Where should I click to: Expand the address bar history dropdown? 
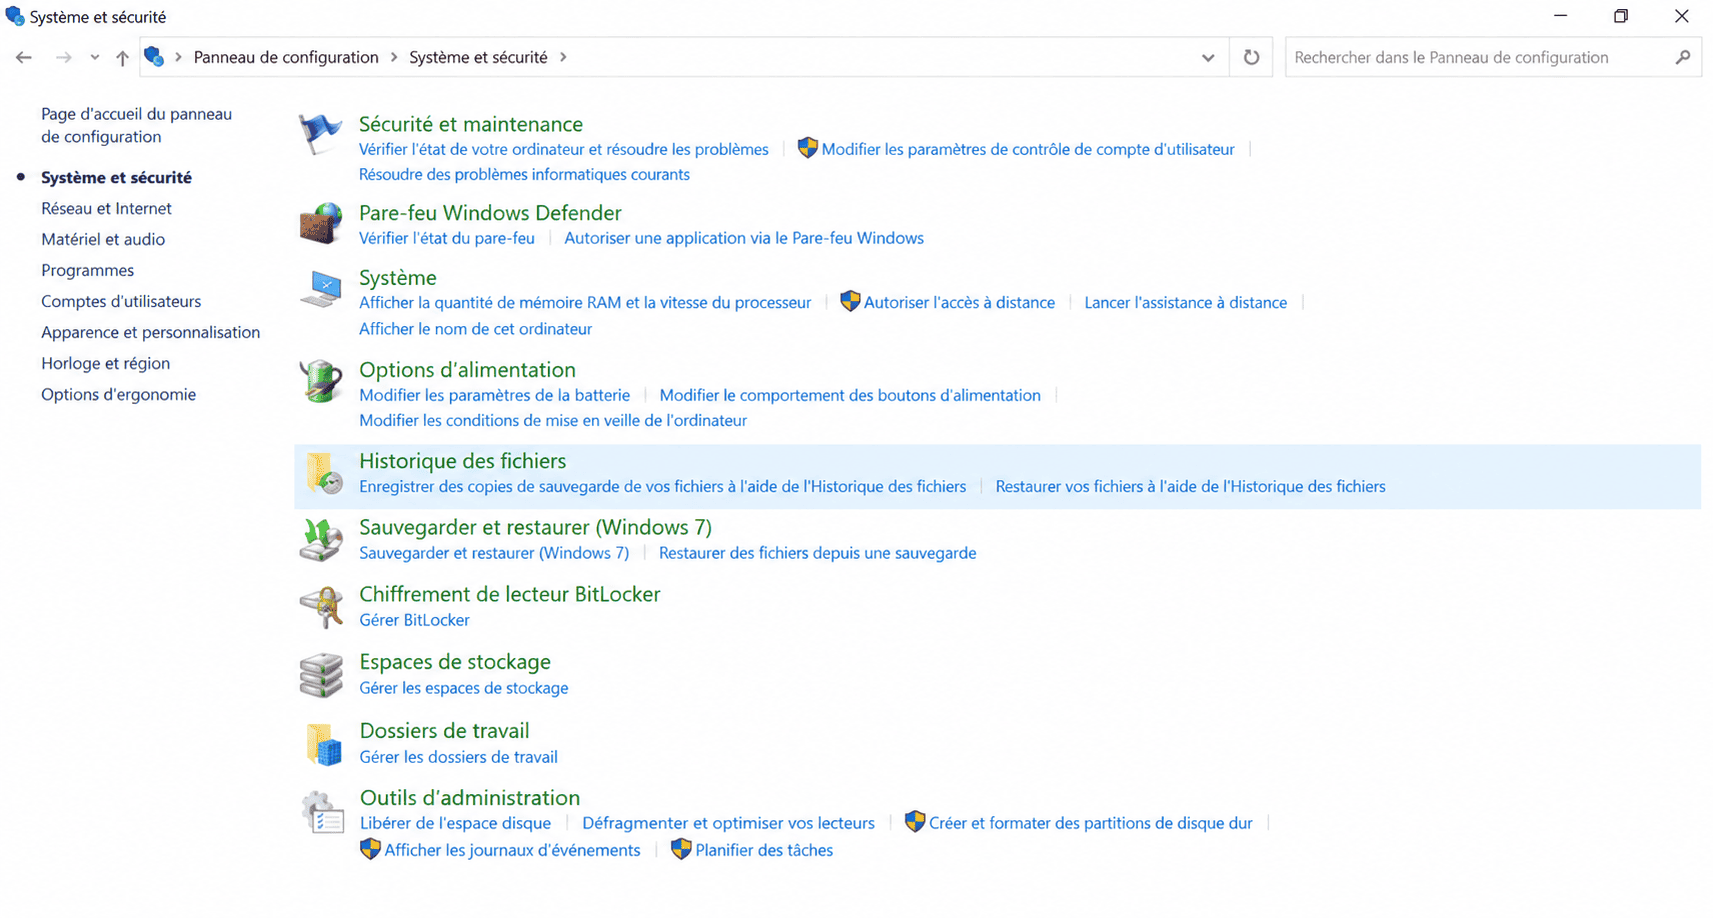[x=1208, y=57]
